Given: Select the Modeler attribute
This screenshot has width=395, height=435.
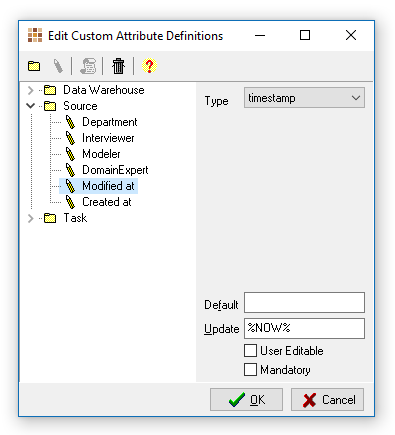Looking at the screenshot, I should (101, 154).
